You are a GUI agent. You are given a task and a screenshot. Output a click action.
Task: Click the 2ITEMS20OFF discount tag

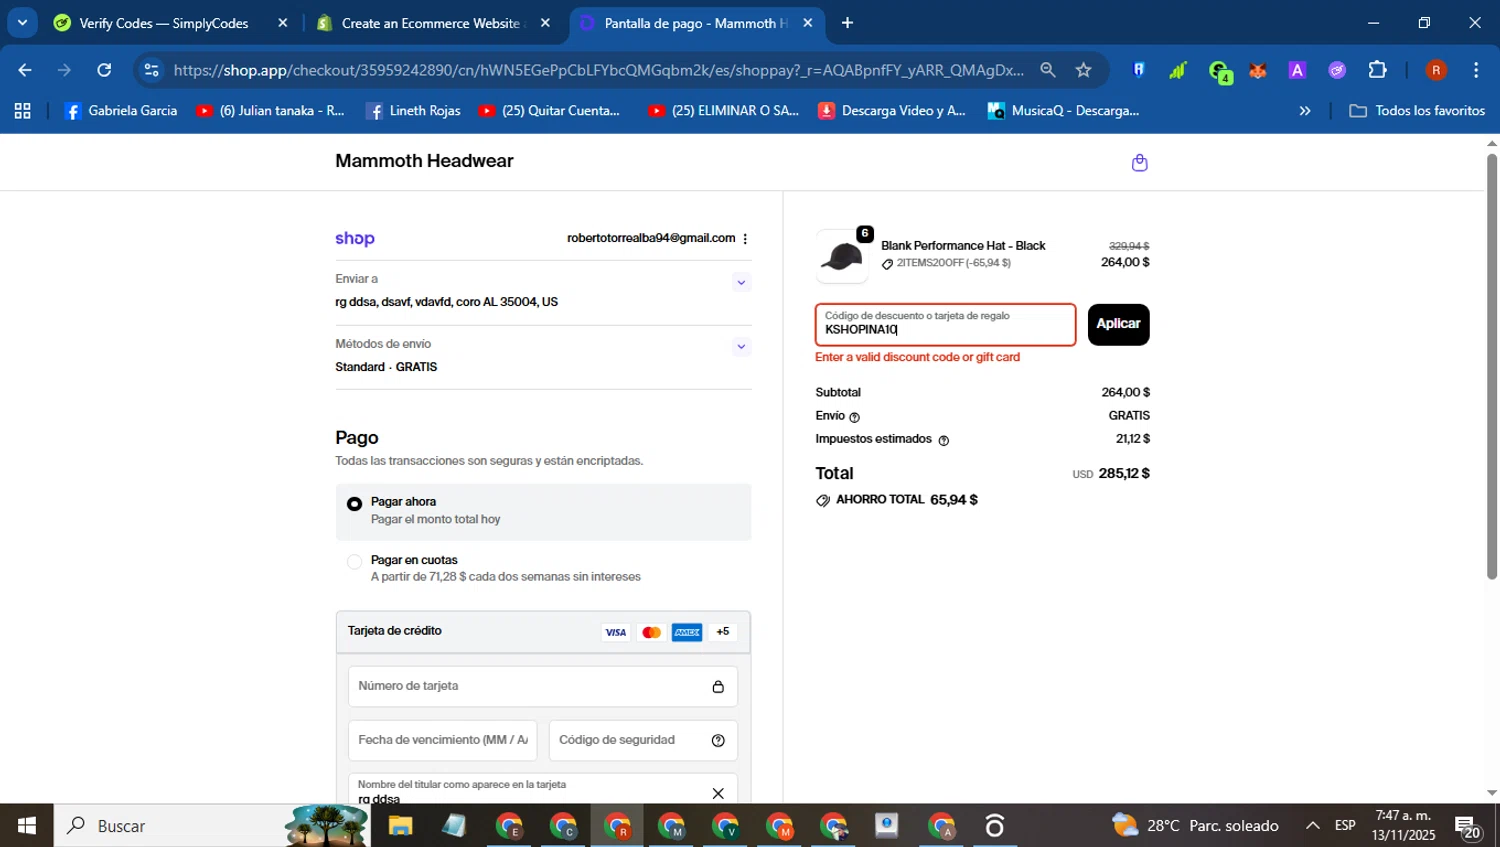(946, 264)
